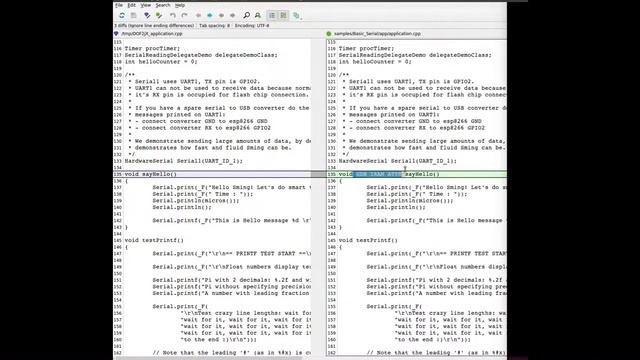The image size is (640, 360).
Task: Open the View menu
Action: 146,5
